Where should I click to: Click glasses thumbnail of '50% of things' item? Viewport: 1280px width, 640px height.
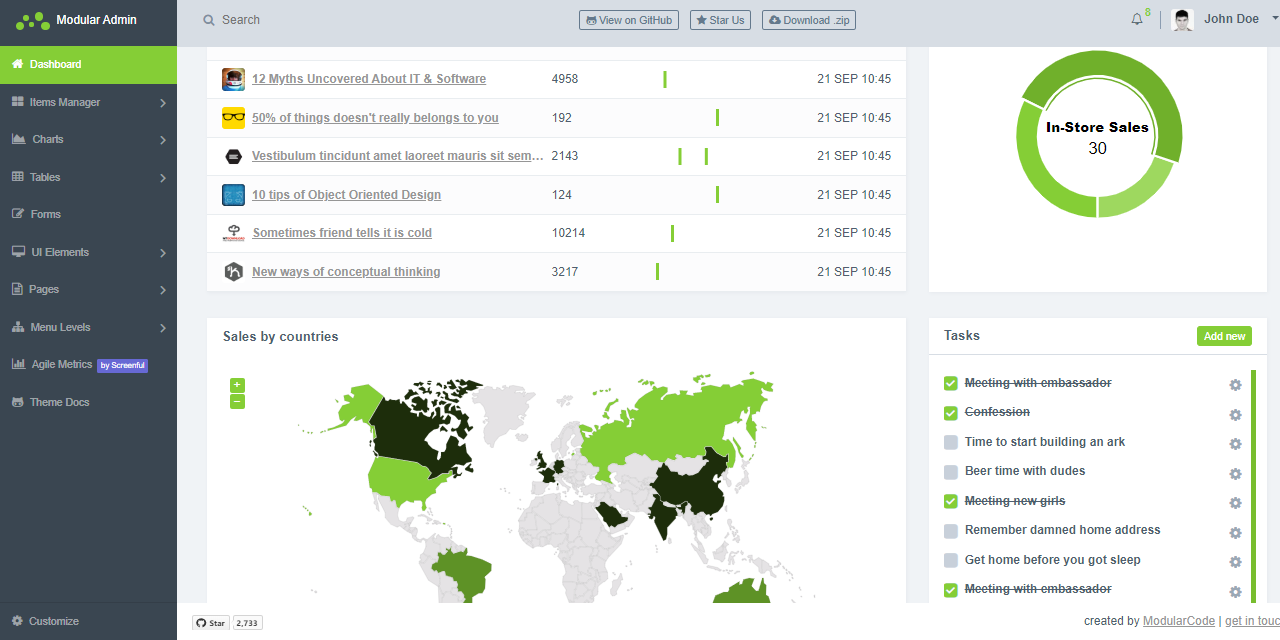233,118
